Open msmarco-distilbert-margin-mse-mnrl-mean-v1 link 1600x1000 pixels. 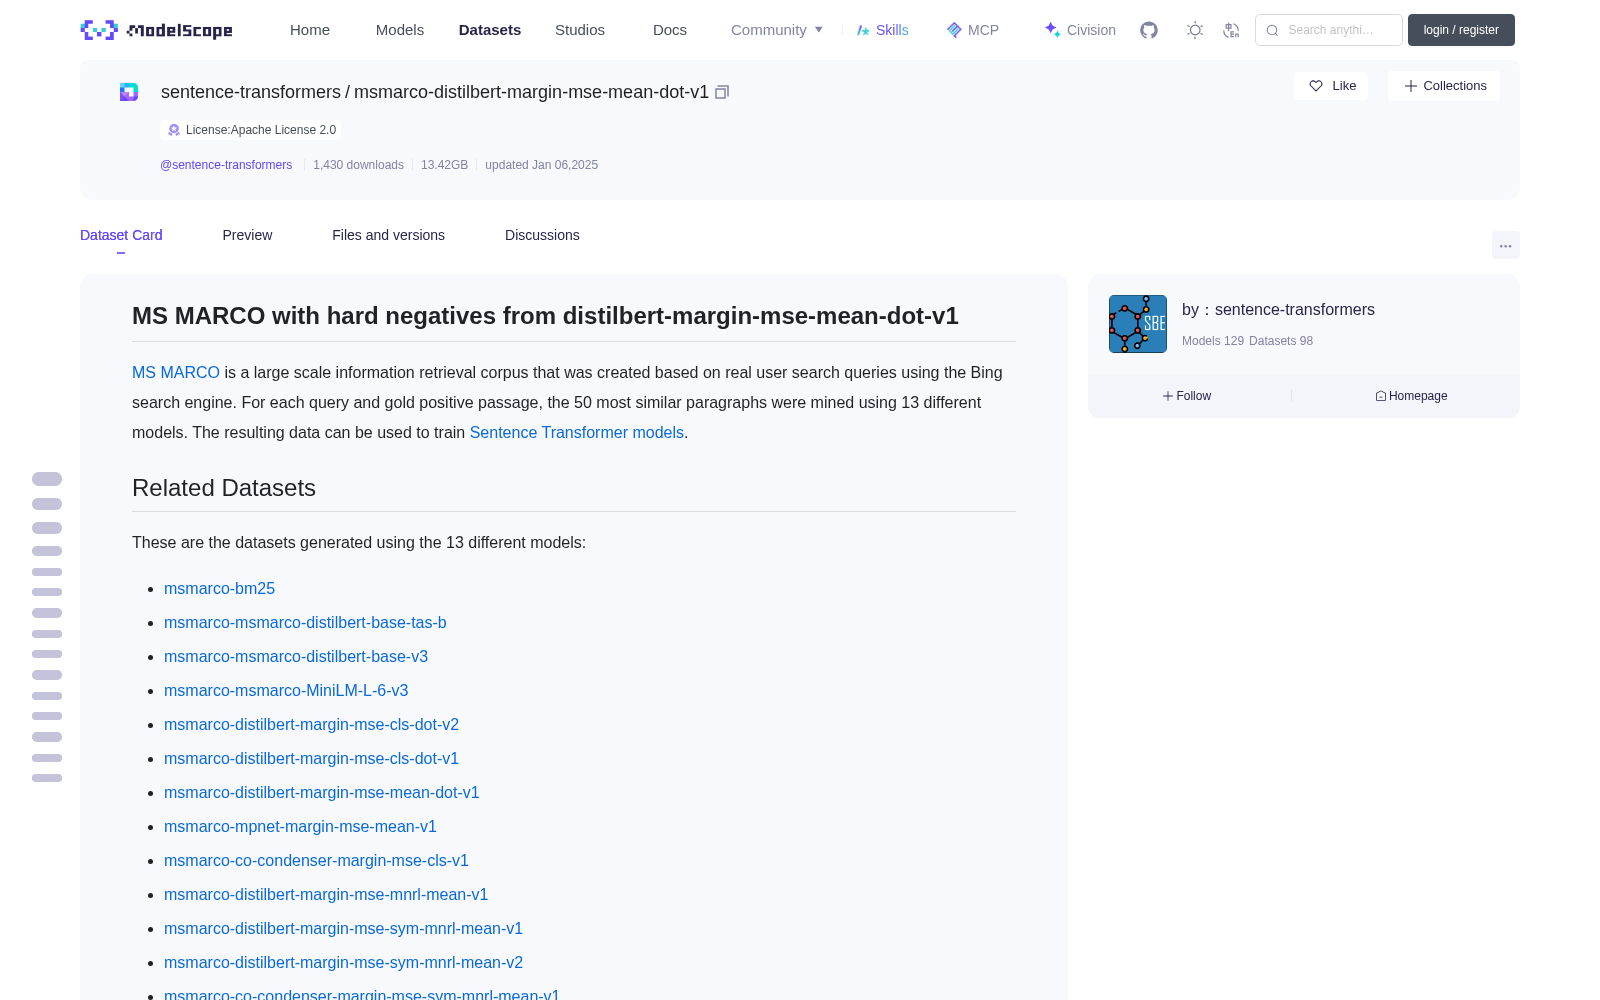(326, 895)
